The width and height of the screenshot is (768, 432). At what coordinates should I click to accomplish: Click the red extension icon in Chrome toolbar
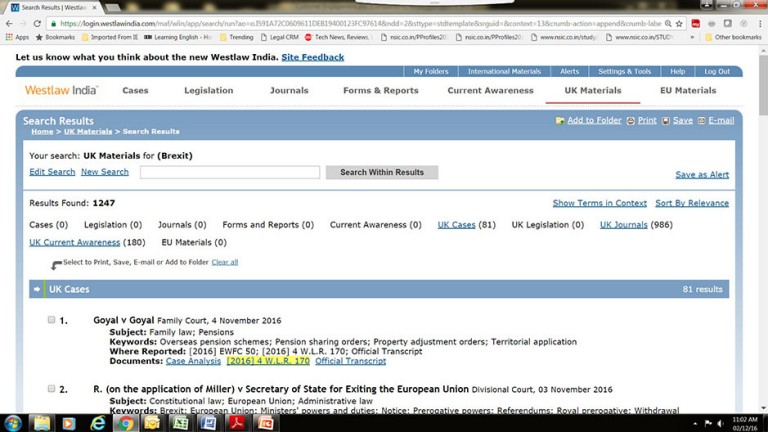[x=696, y=24]
